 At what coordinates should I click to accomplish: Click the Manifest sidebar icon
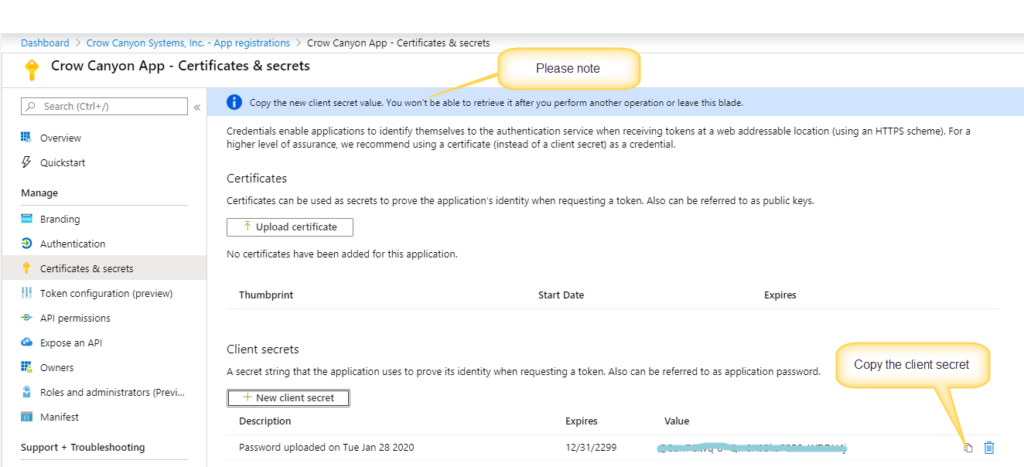click(x=26, y=417)
